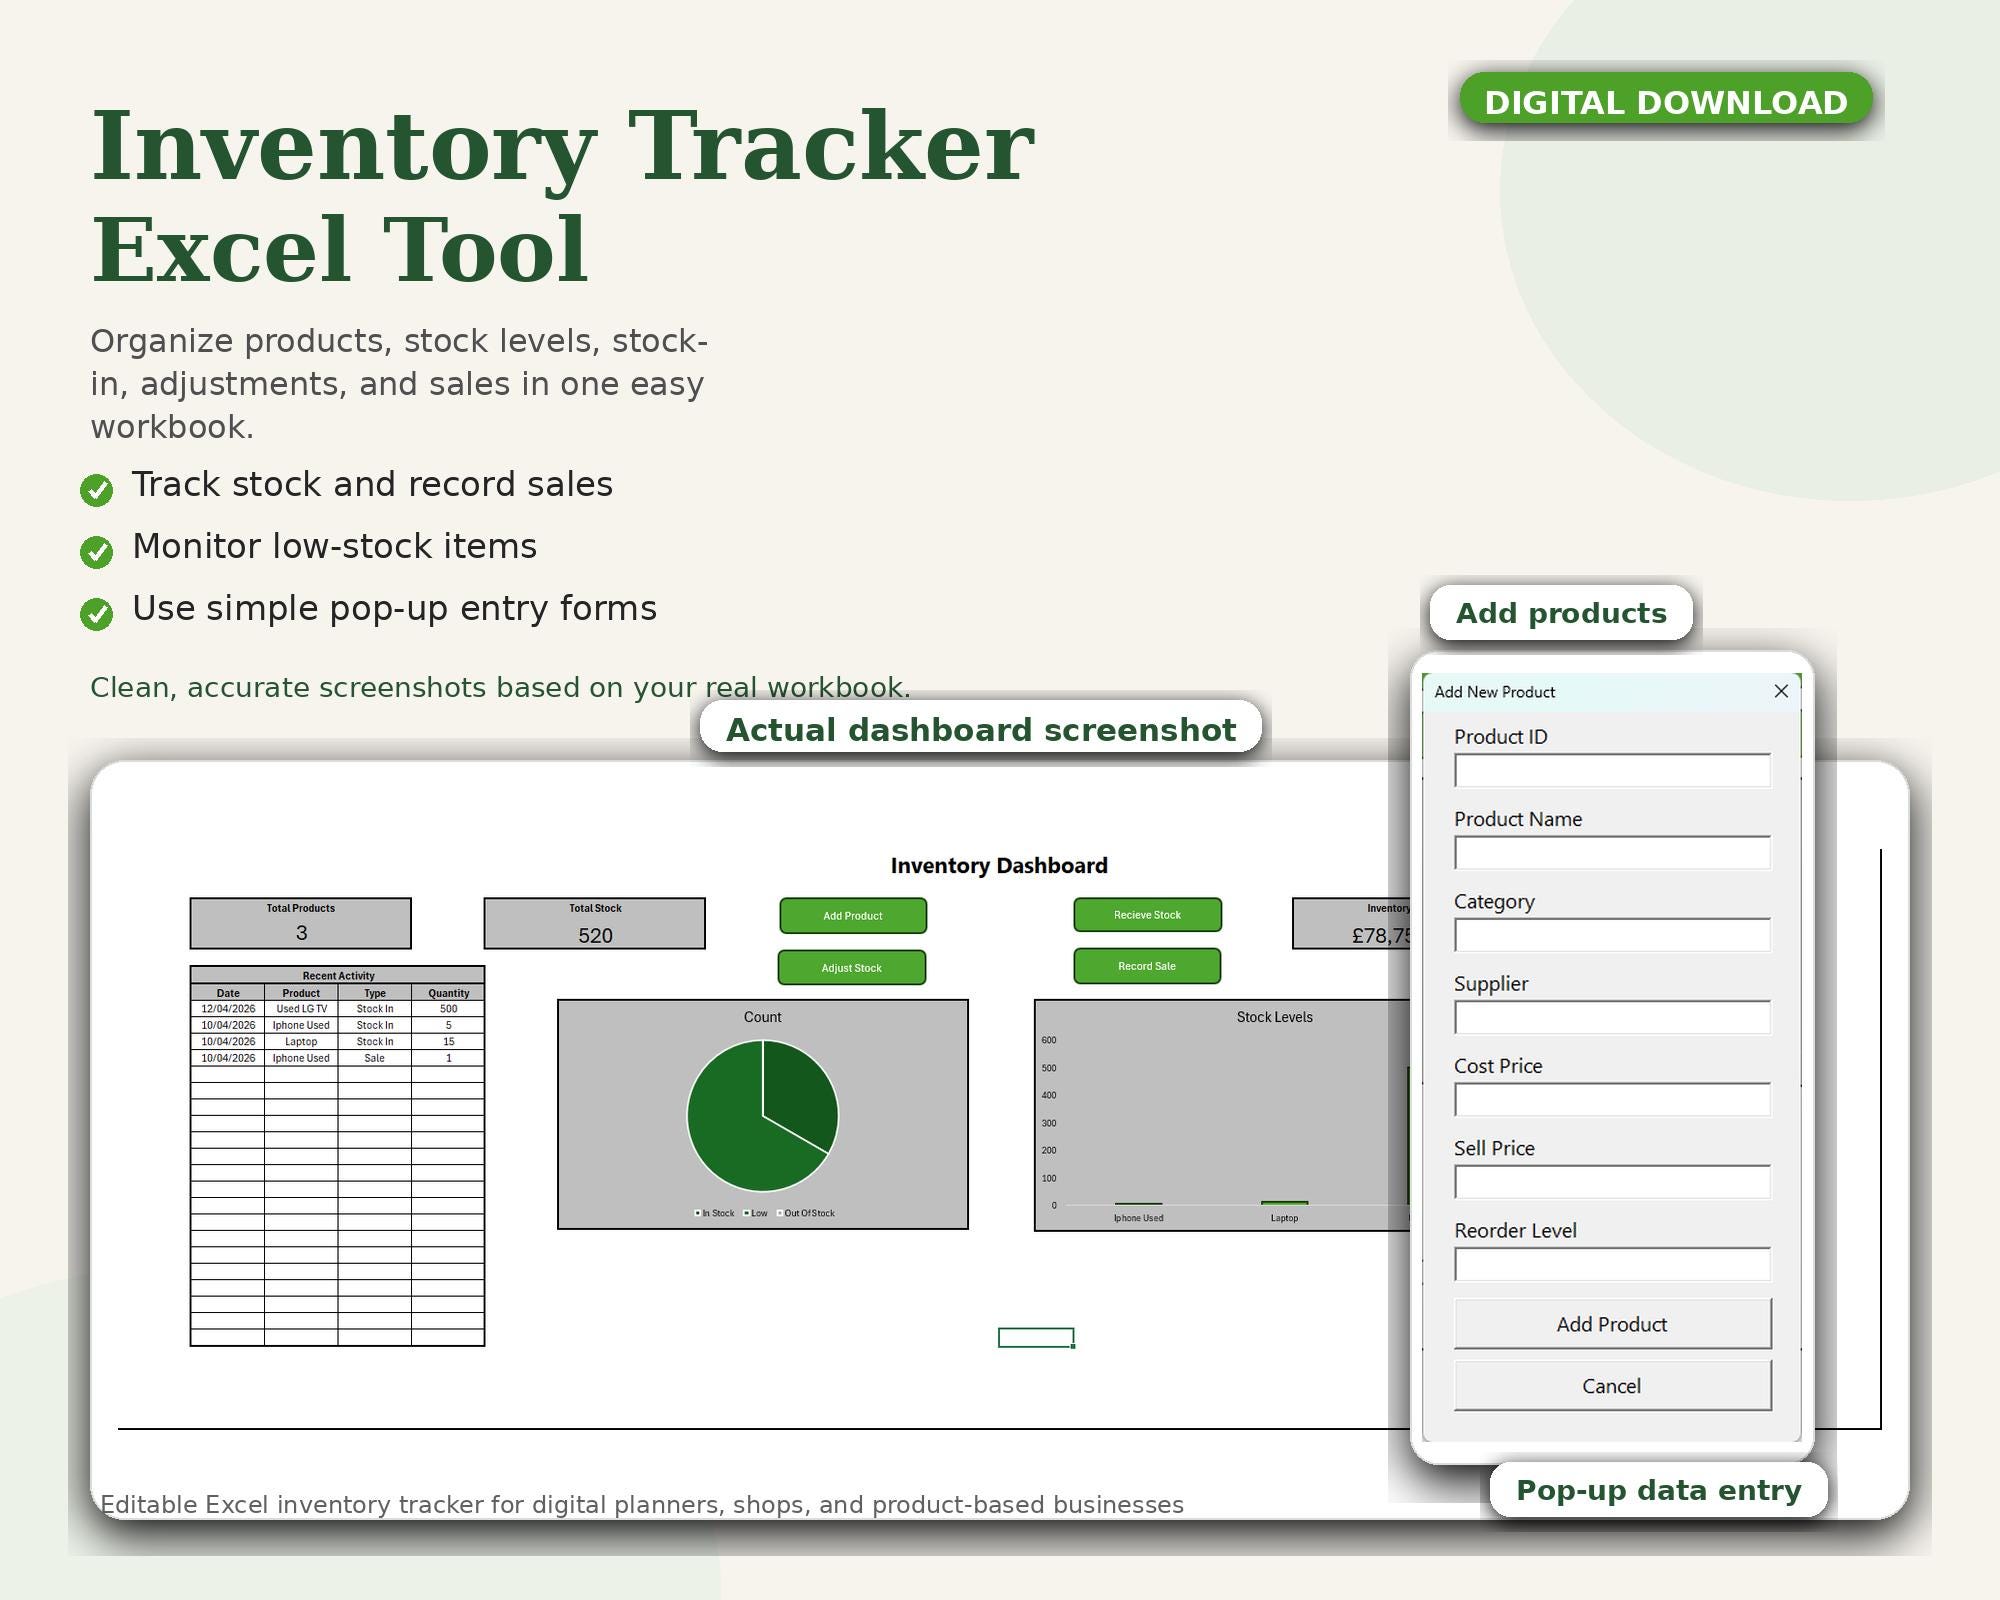Select the Inventory value box
This screenshot has height=1600, width=2000.
(x=1352, y=923)
